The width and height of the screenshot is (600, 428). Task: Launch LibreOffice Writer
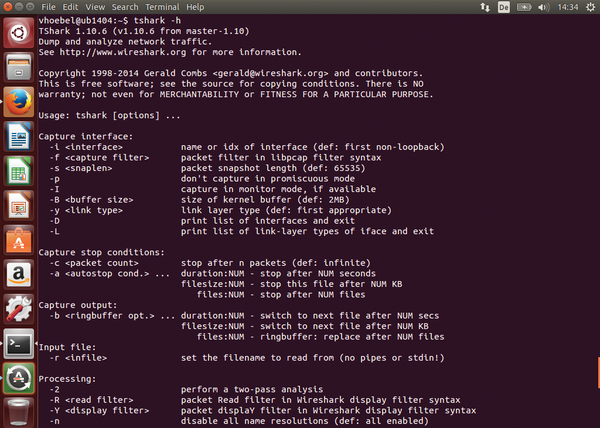18,136
